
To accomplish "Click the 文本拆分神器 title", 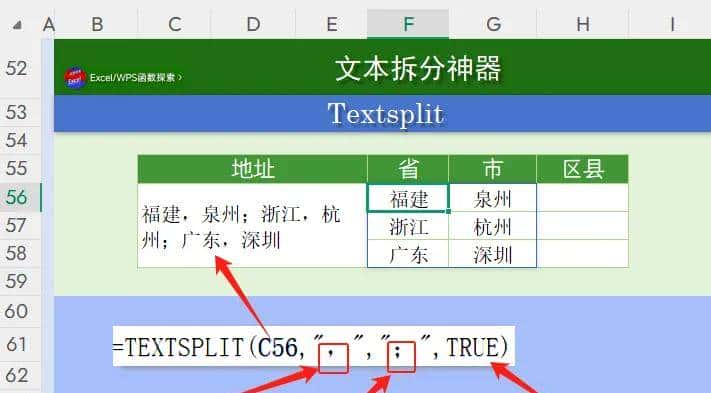I will [418, 68].
